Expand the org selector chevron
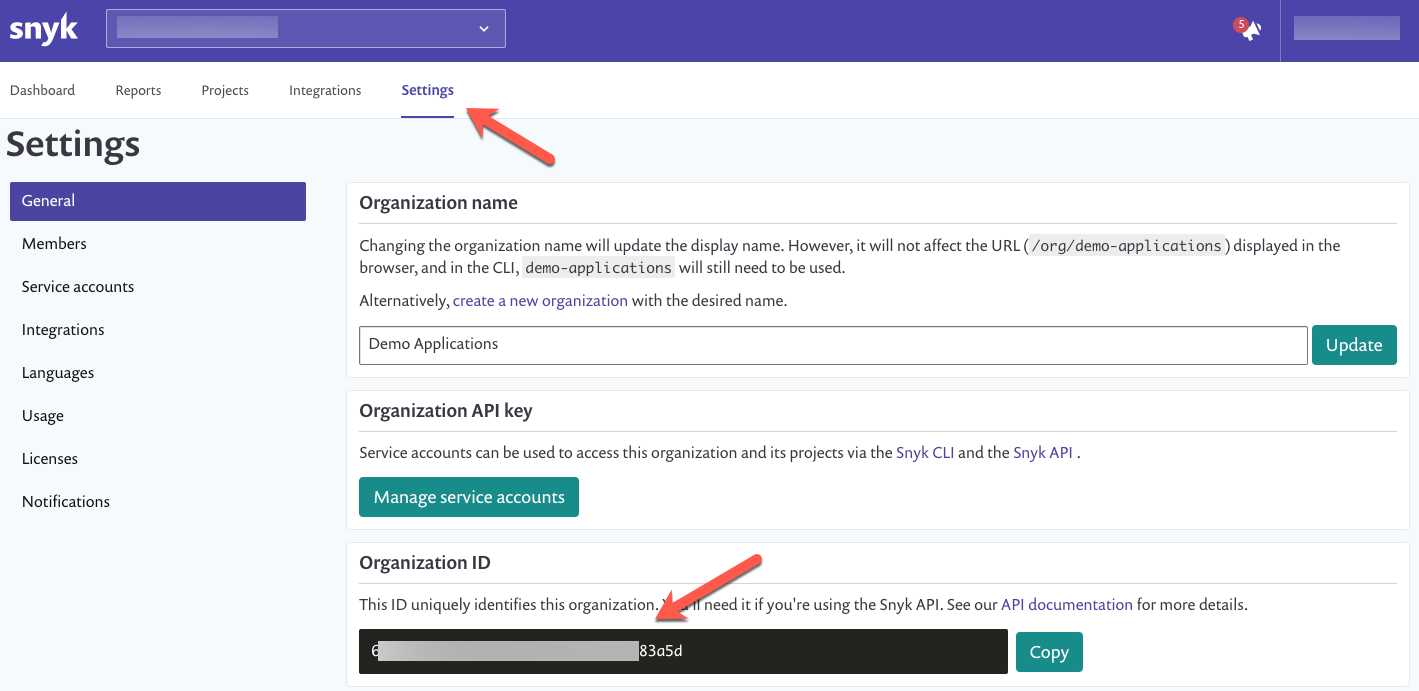1419x691 pixels. (x=483, y=28)
